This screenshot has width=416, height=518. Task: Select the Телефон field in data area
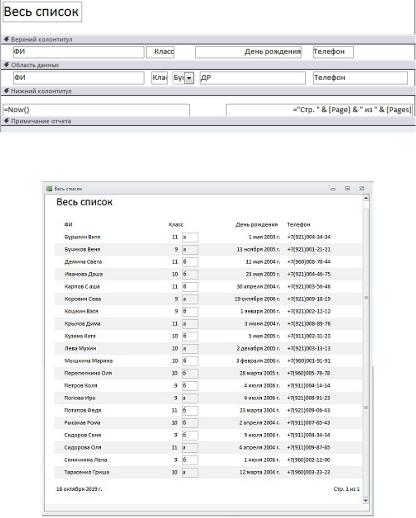coord(360,78)
